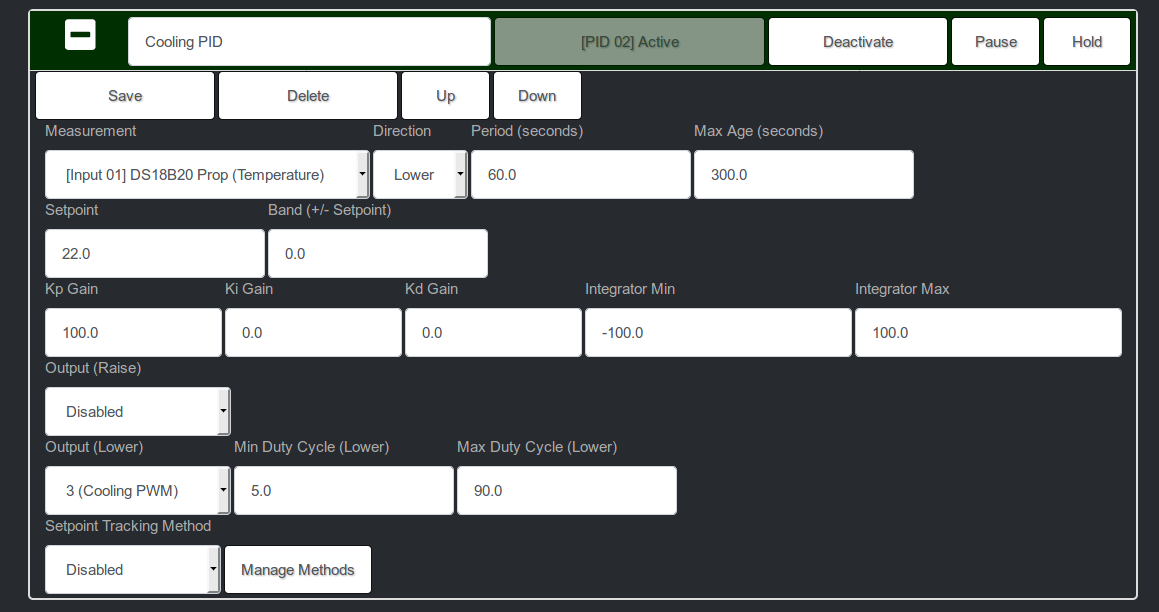Pause the PID controller
Screen dimensions: 1159x612
(995, 41)
